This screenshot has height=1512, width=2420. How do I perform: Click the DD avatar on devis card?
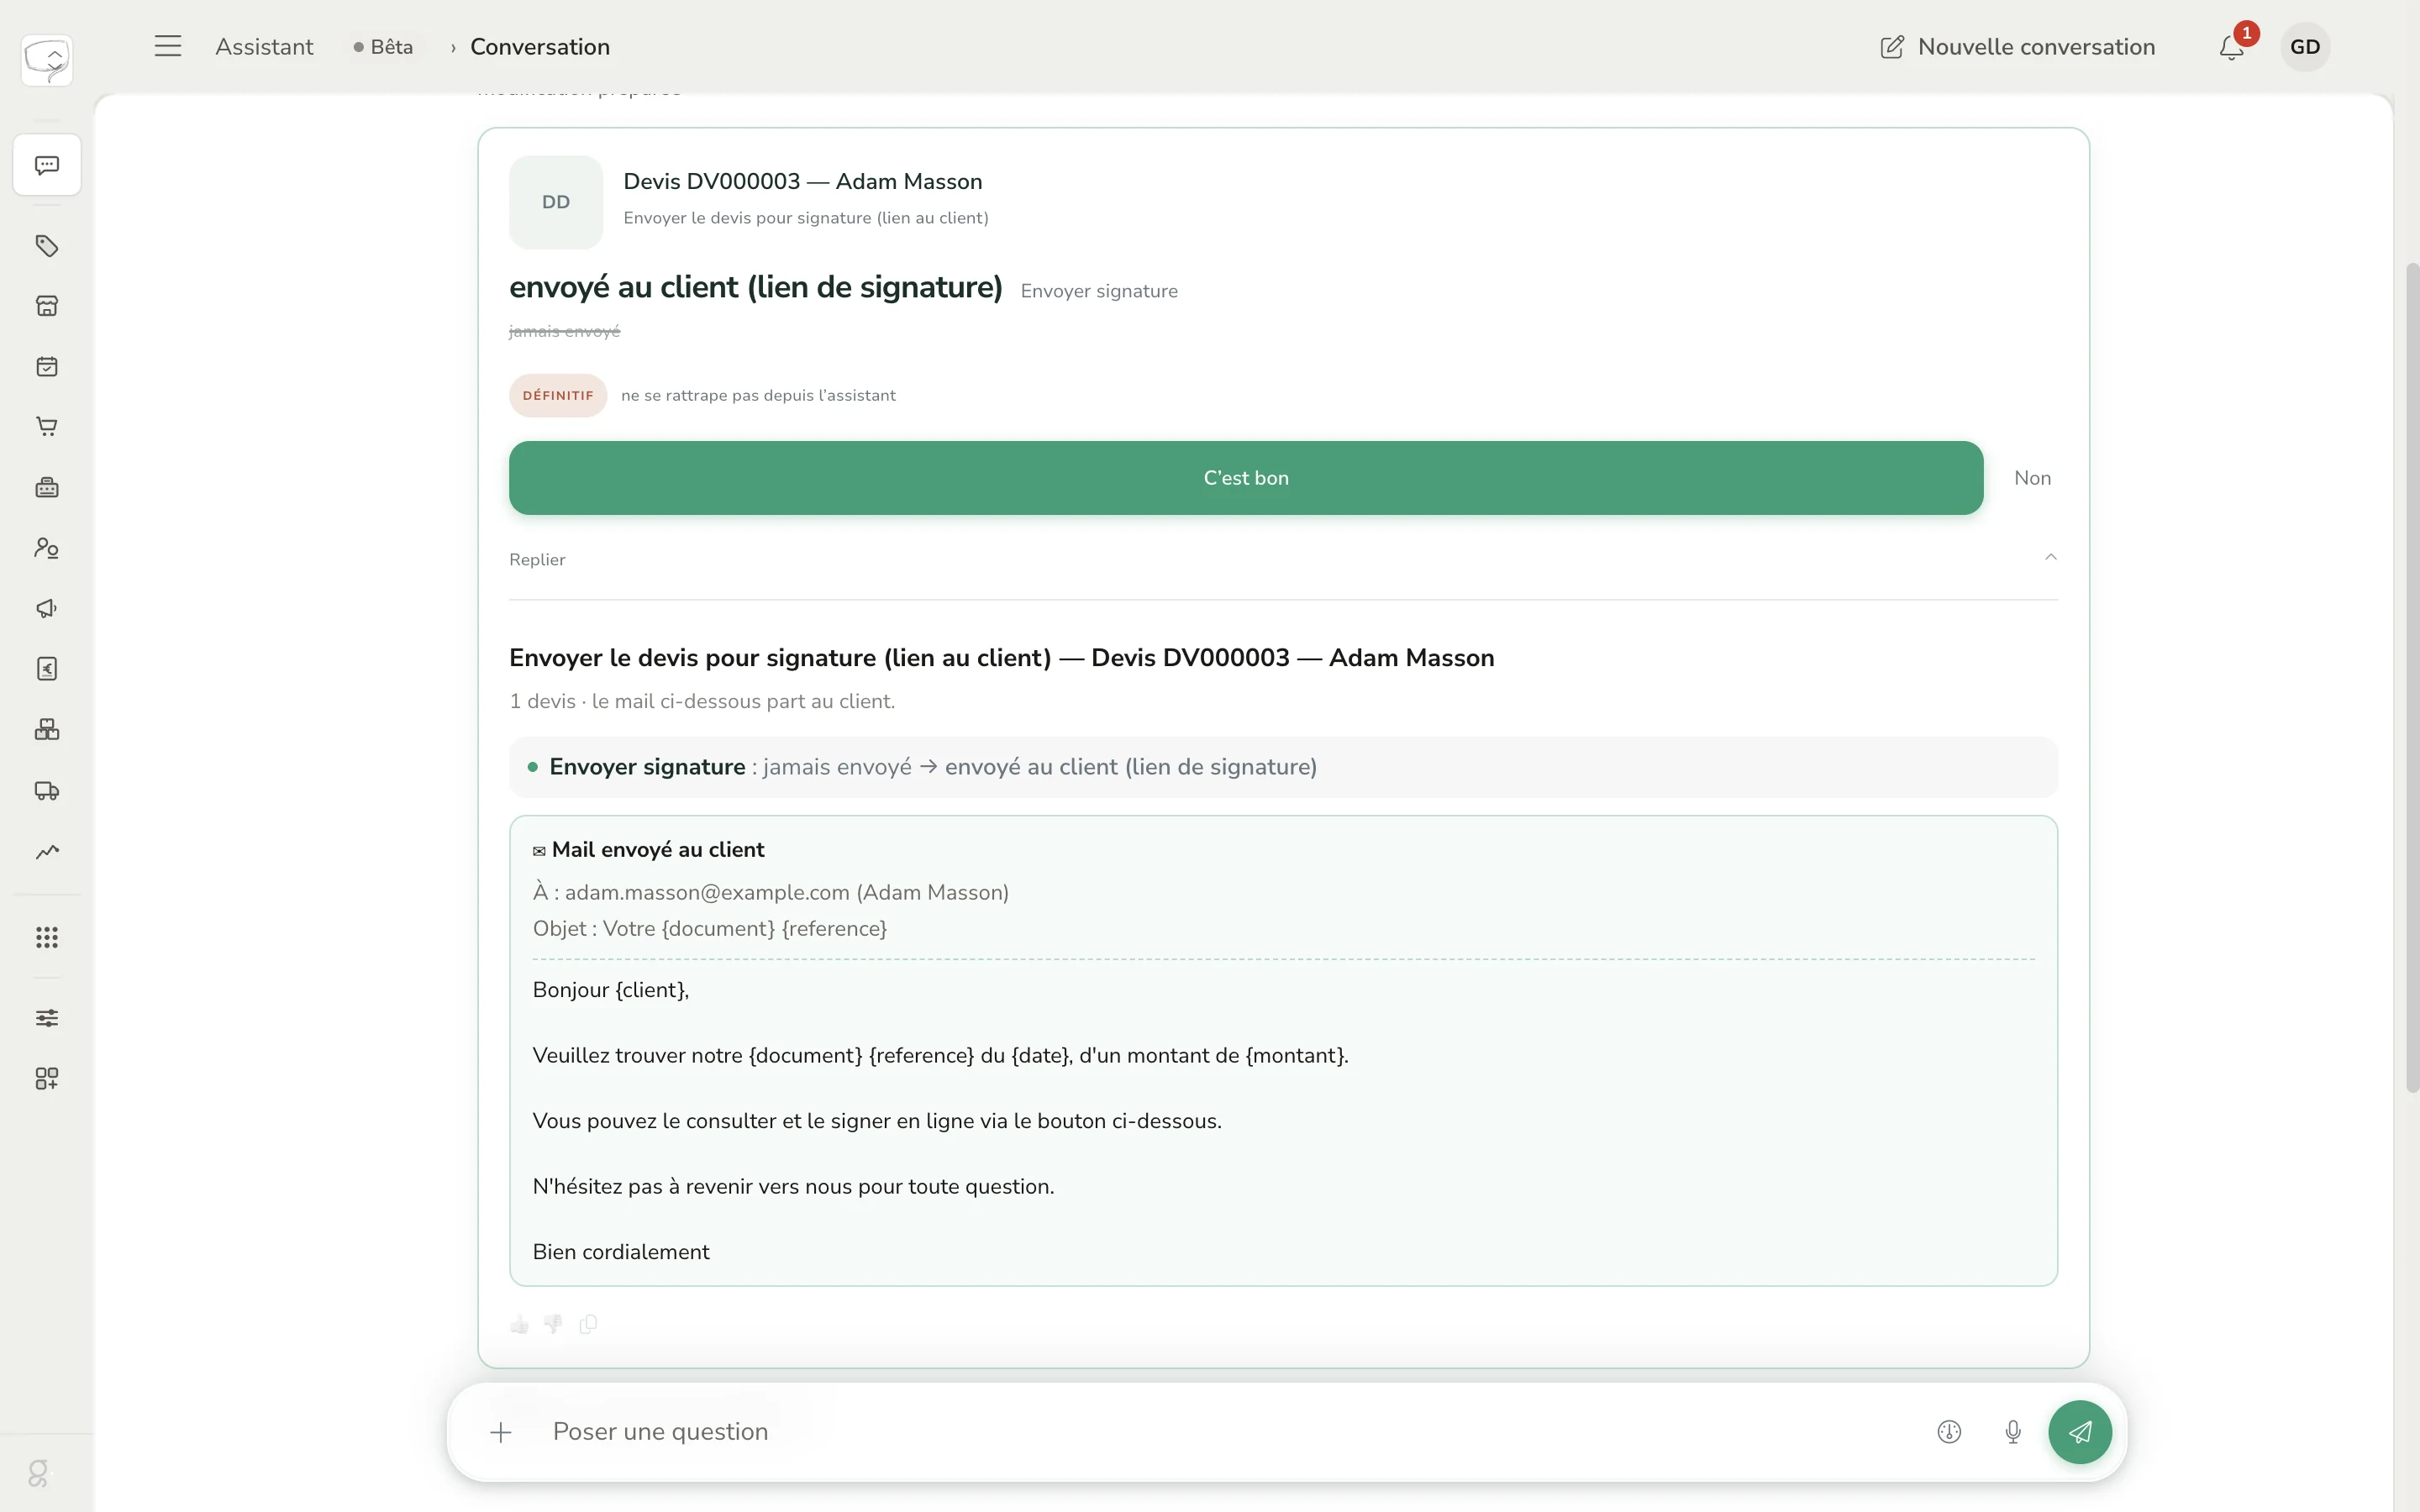click(x=556, y=202)
